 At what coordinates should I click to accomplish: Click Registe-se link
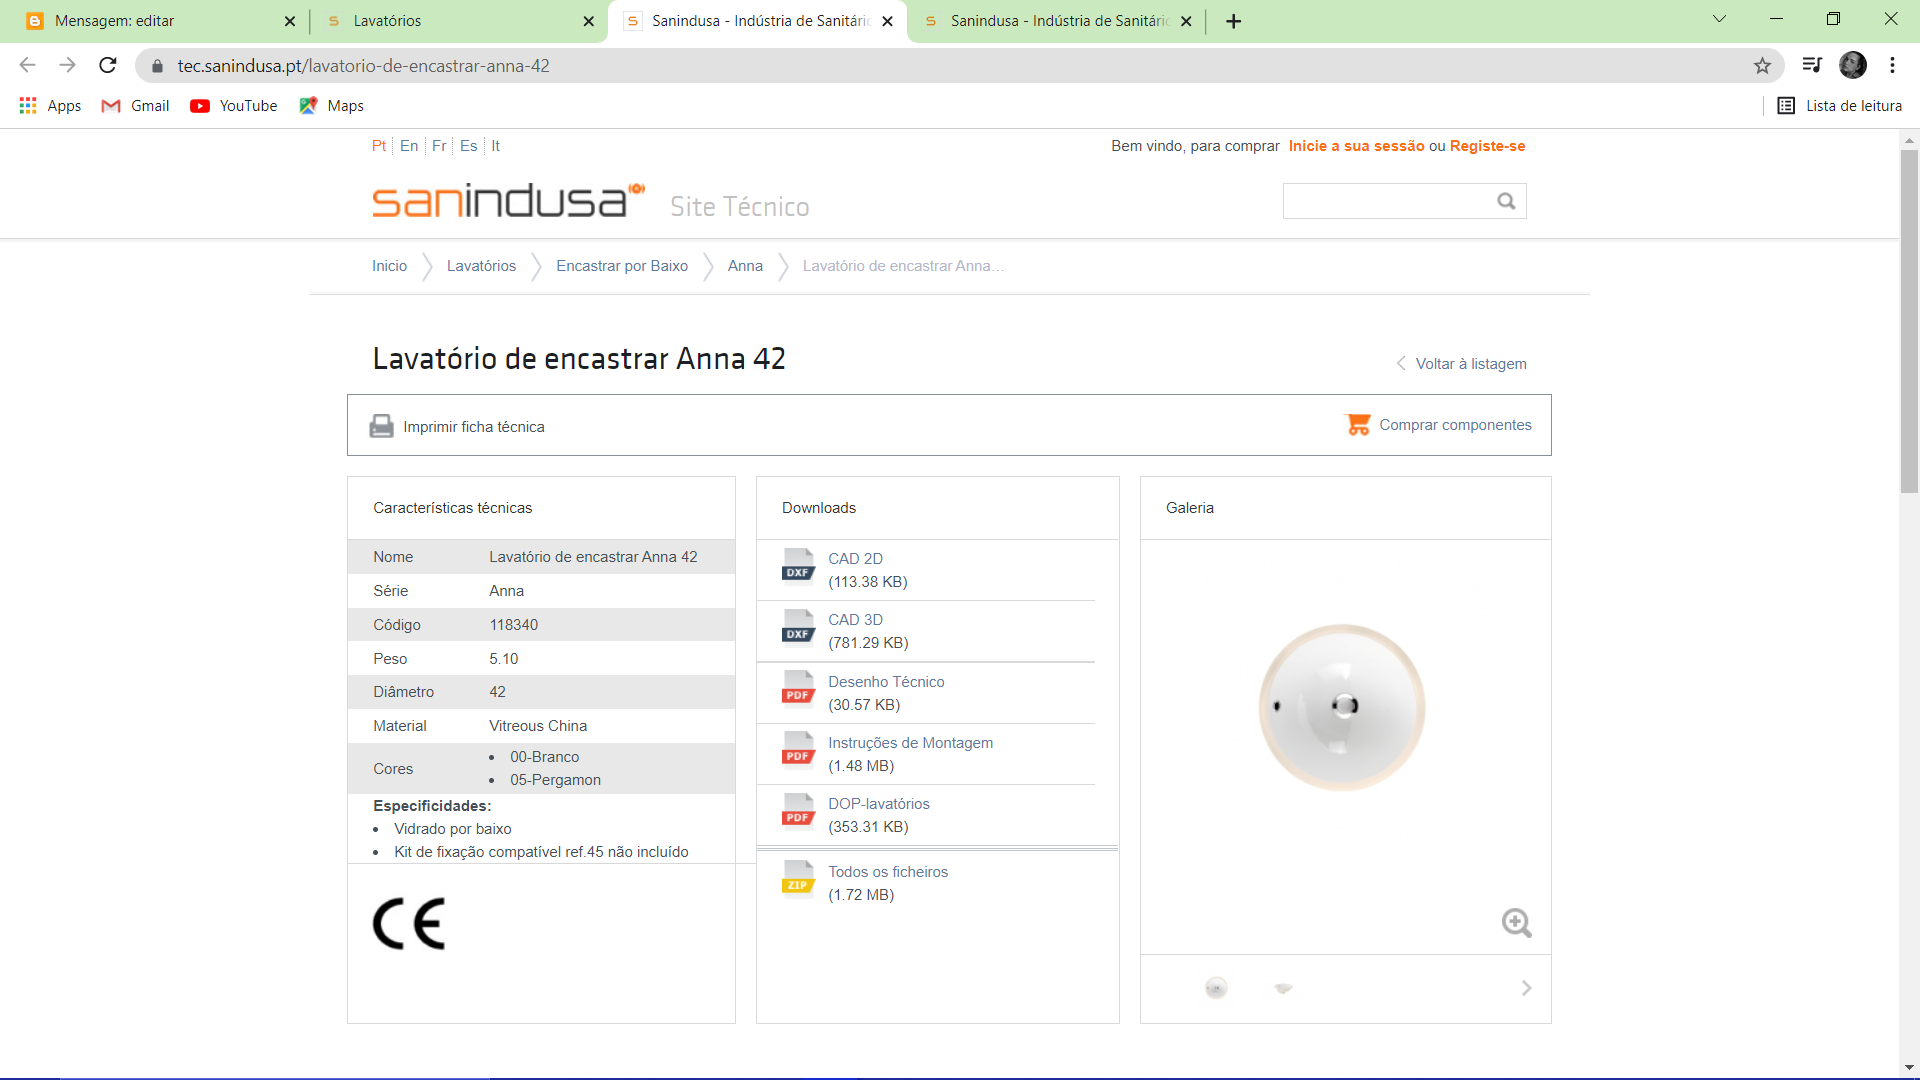pyautogui.click(x=1487, y=146)
